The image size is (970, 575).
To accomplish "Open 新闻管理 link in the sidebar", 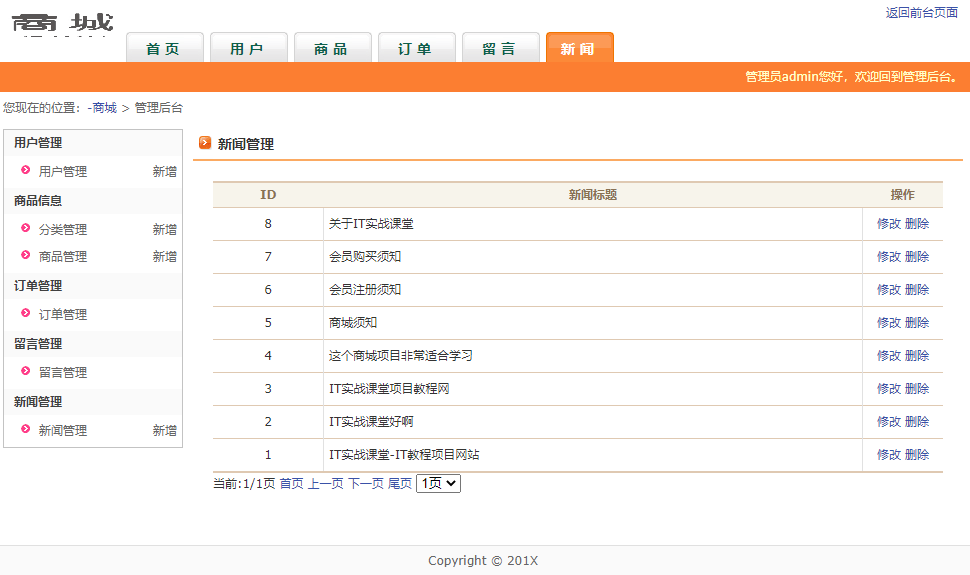I will coord(62,430).
